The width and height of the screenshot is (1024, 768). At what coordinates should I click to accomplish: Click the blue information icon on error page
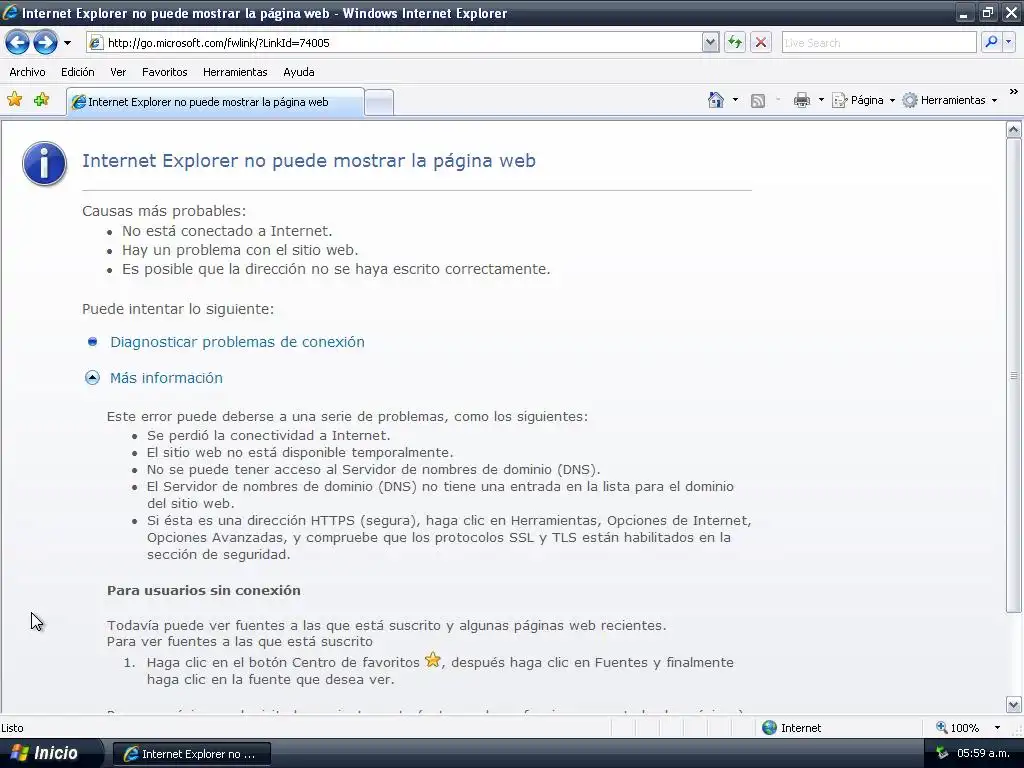coord(44,163)
